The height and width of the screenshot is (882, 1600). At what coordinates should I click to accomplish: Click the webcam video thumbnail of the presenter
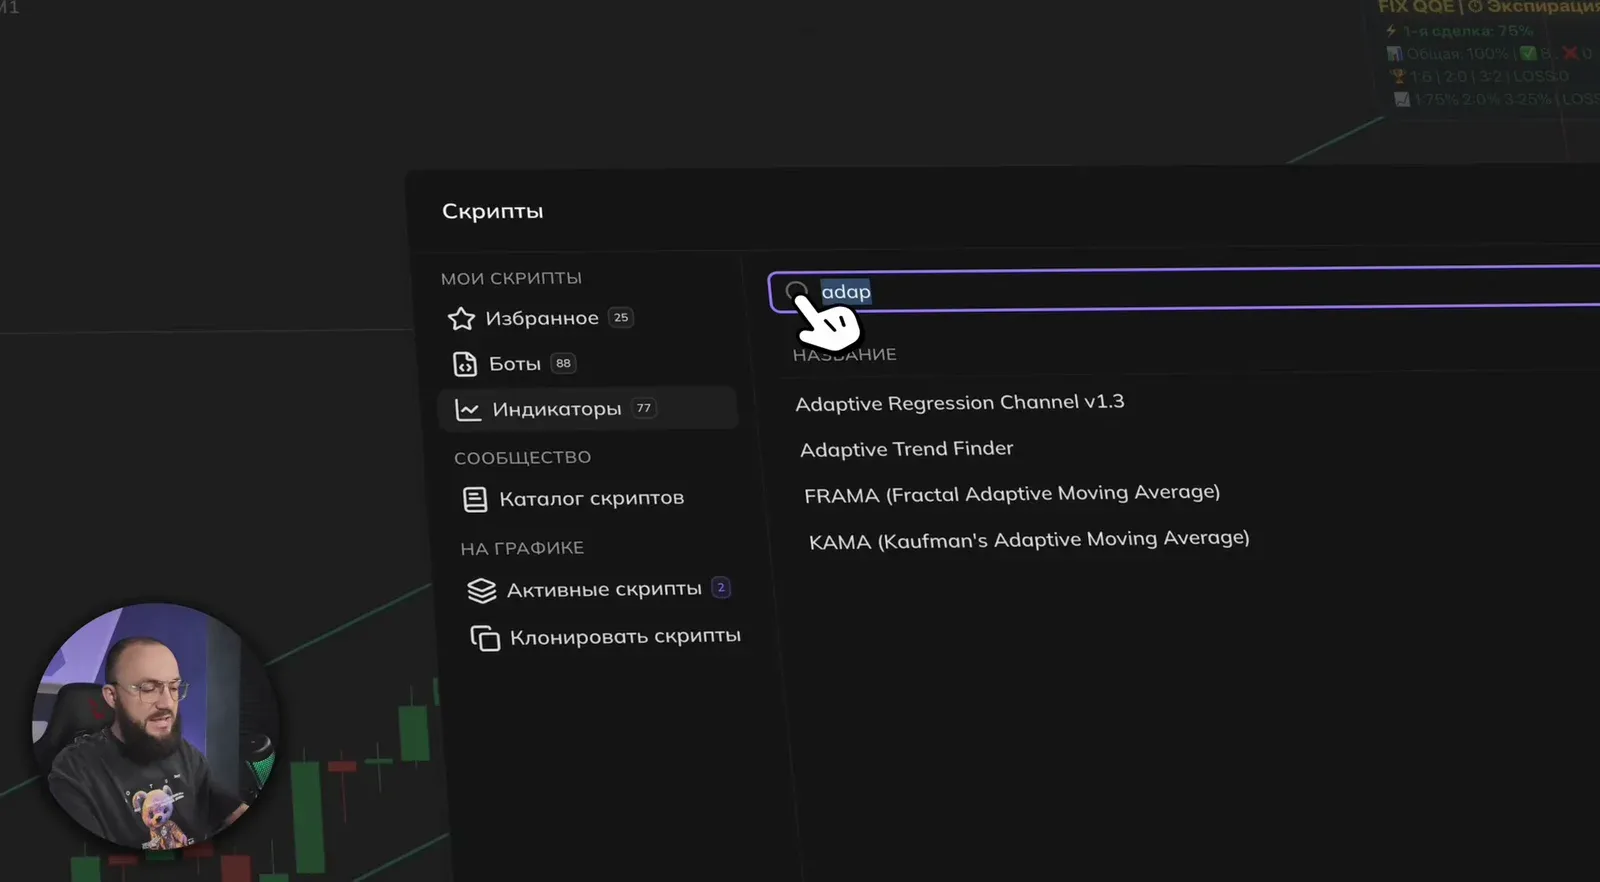click(153, 726)
